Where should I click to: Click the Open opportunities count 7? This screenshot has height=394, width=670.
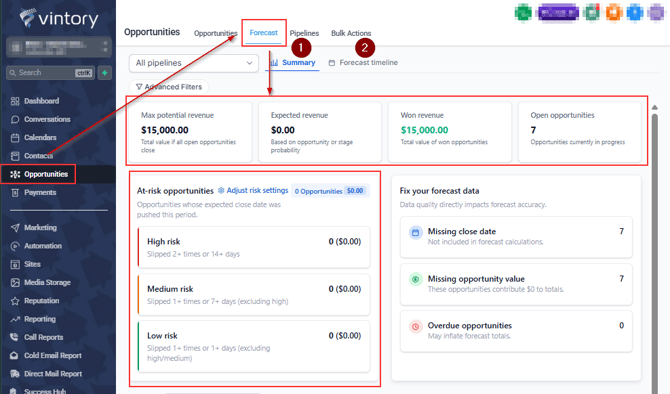(x=533, y=130)
